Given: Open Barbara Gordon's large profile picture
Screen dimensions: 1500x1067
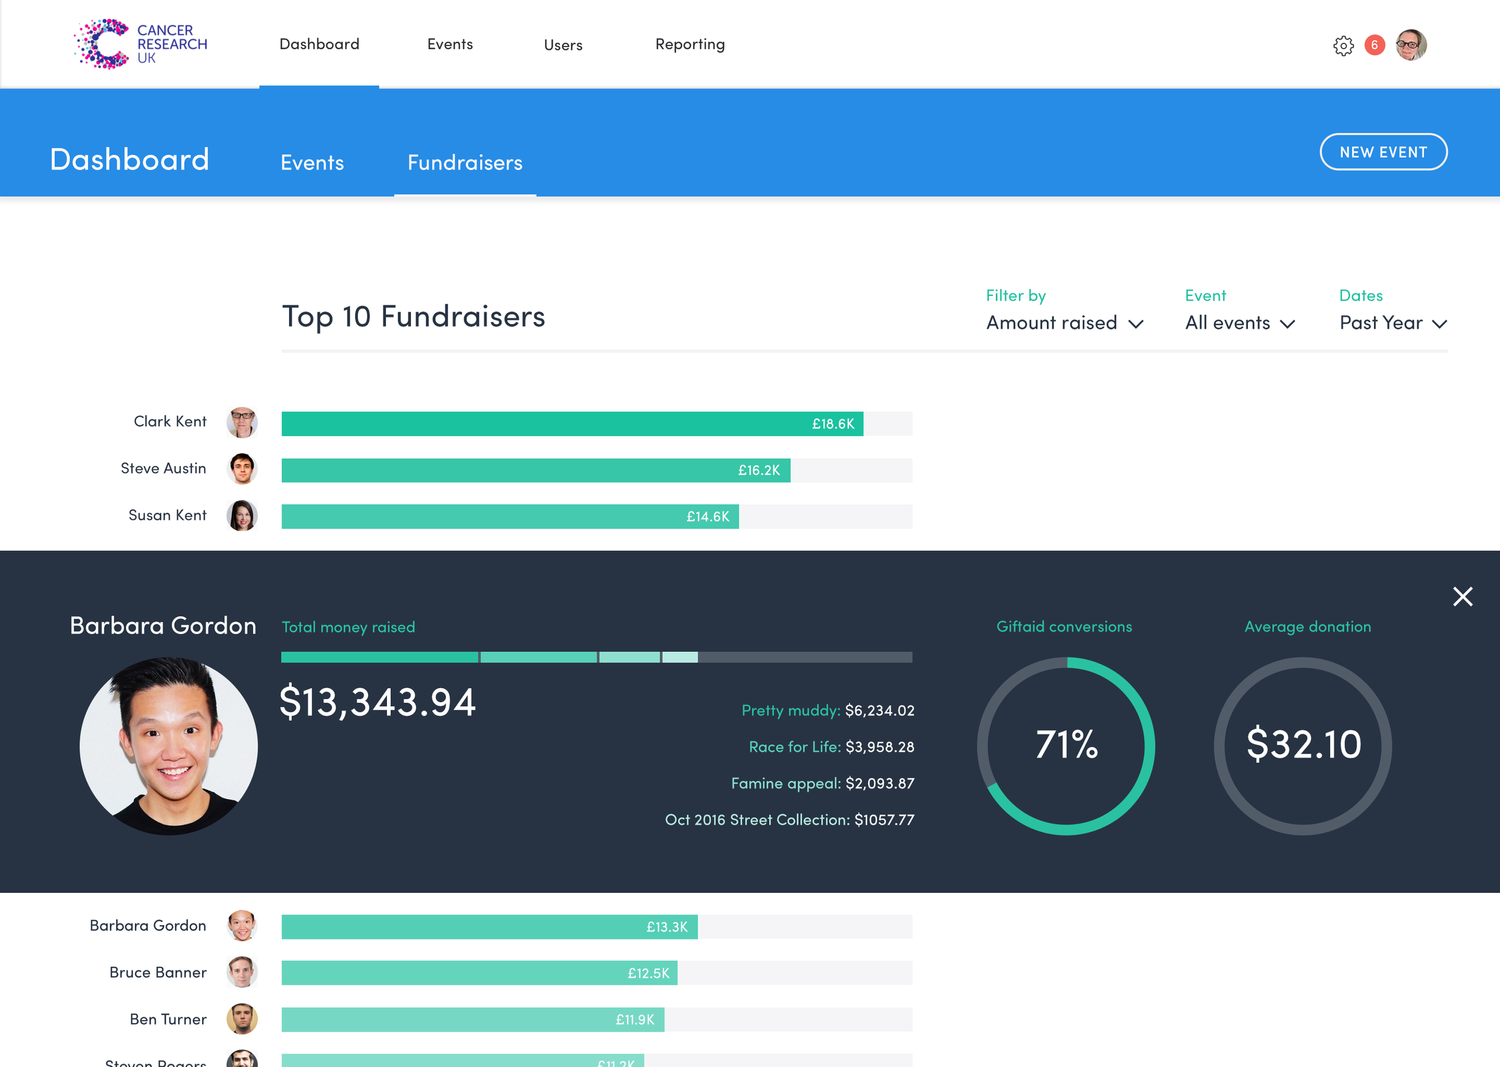Looking at the screenshot, I should tap(168, 745).
